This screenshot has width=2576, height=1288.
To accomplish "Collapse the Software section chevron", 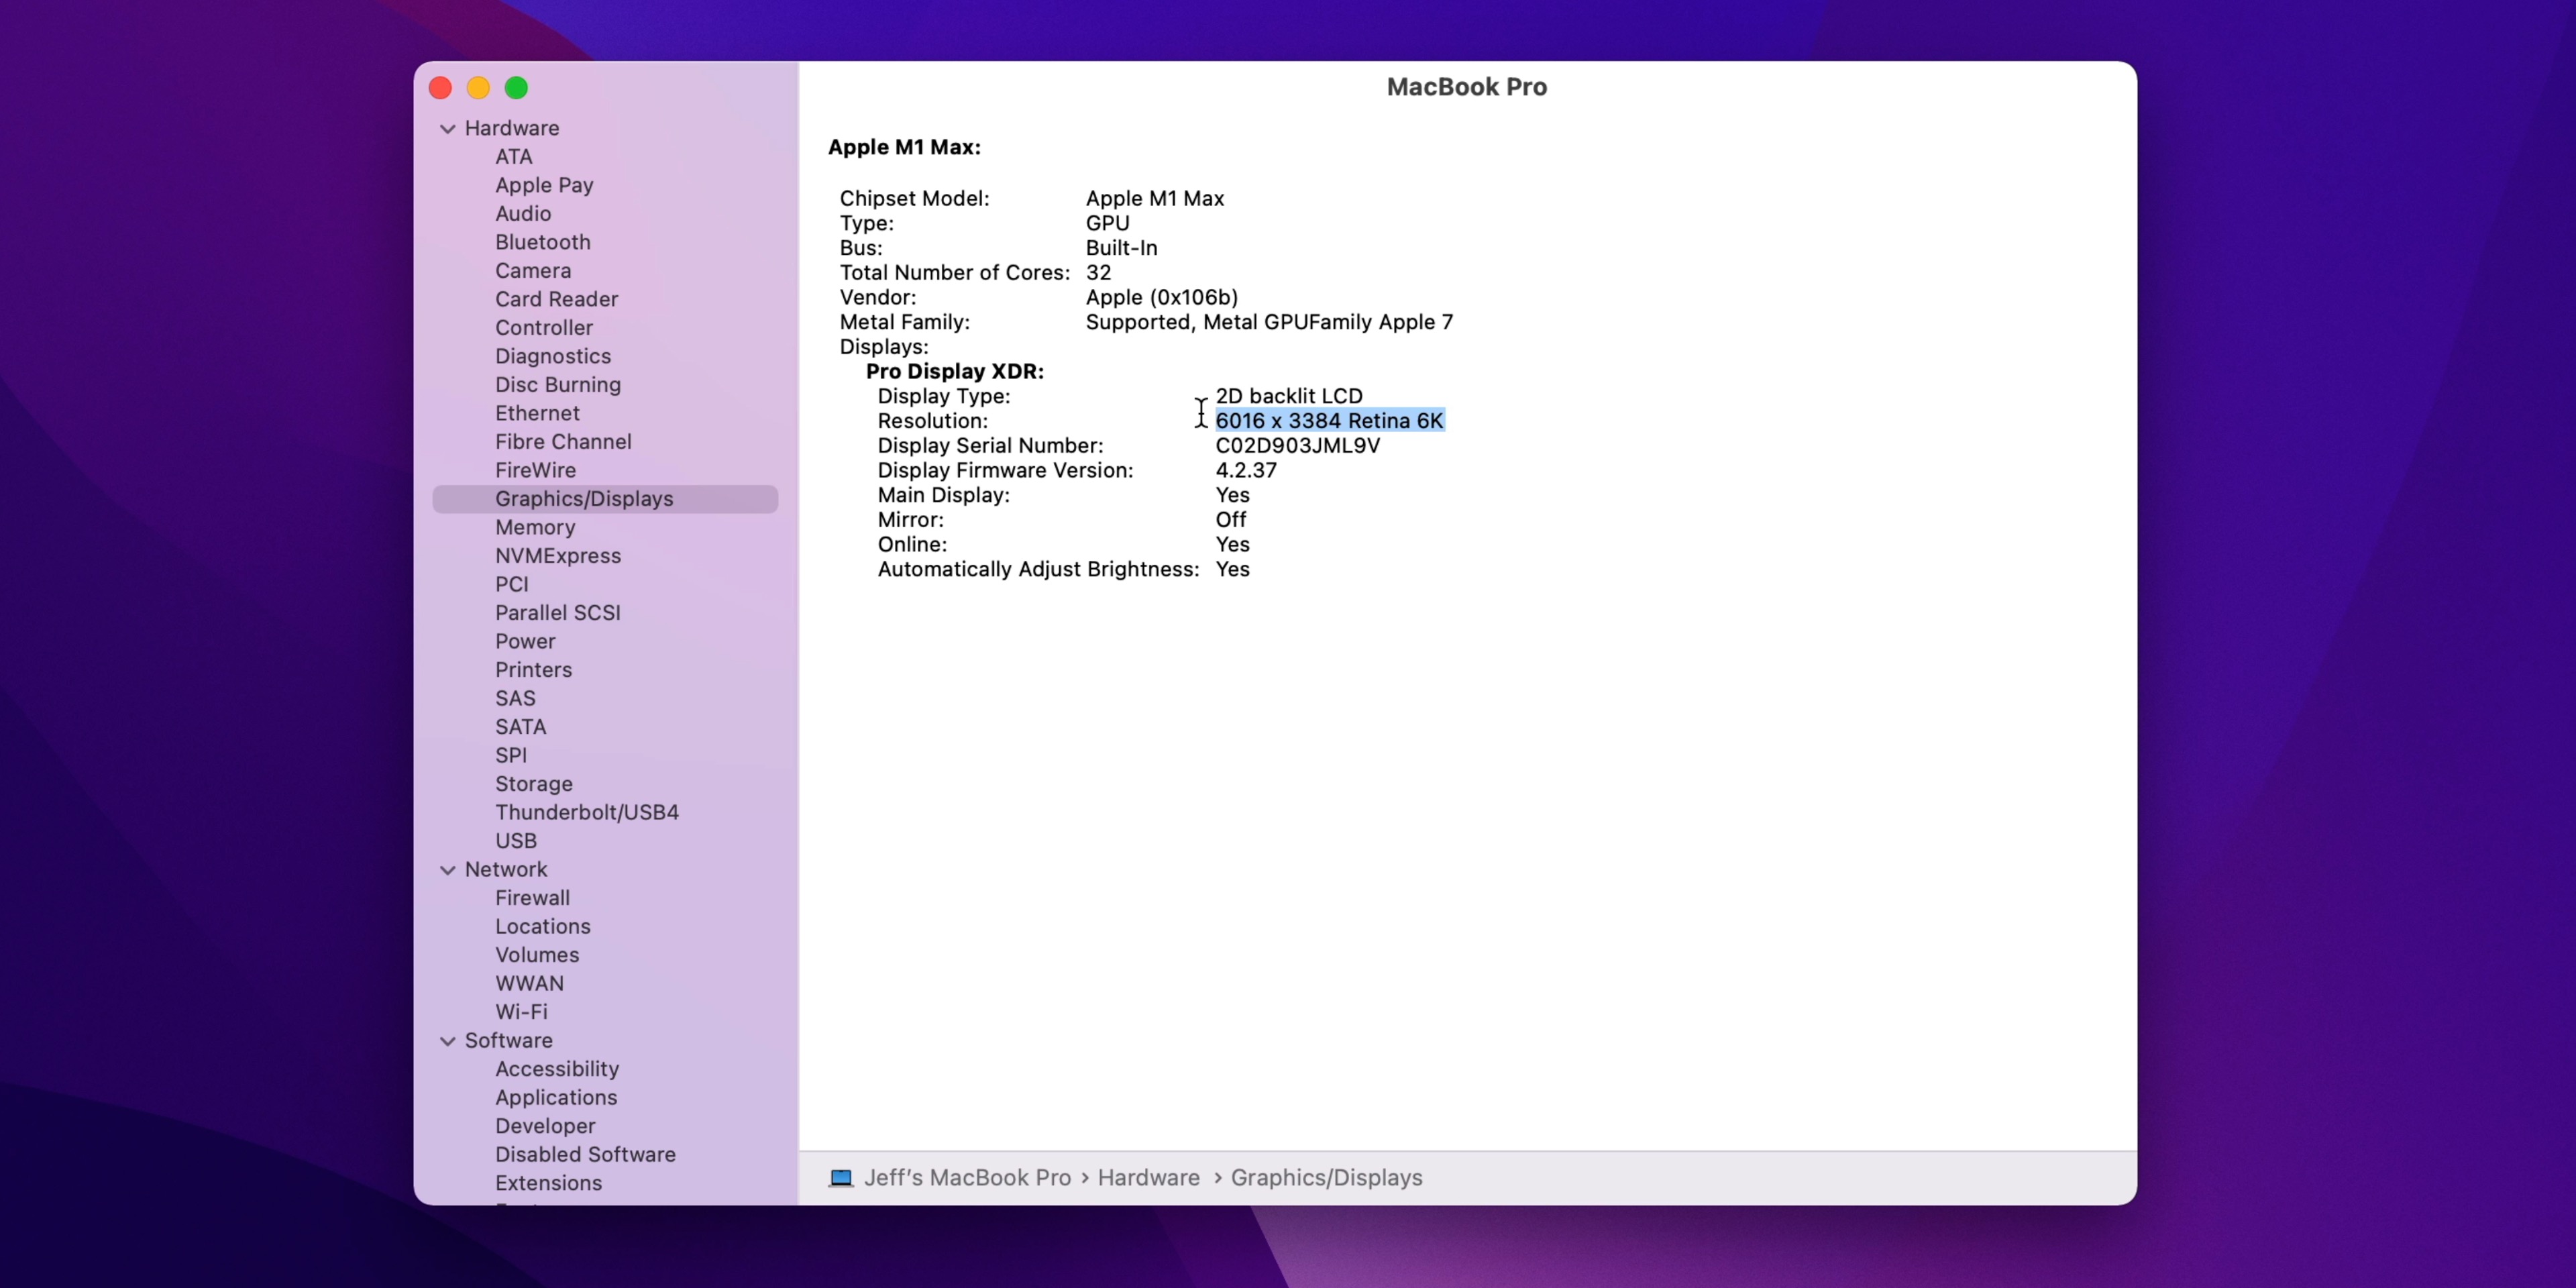I will click(447, 1041).
